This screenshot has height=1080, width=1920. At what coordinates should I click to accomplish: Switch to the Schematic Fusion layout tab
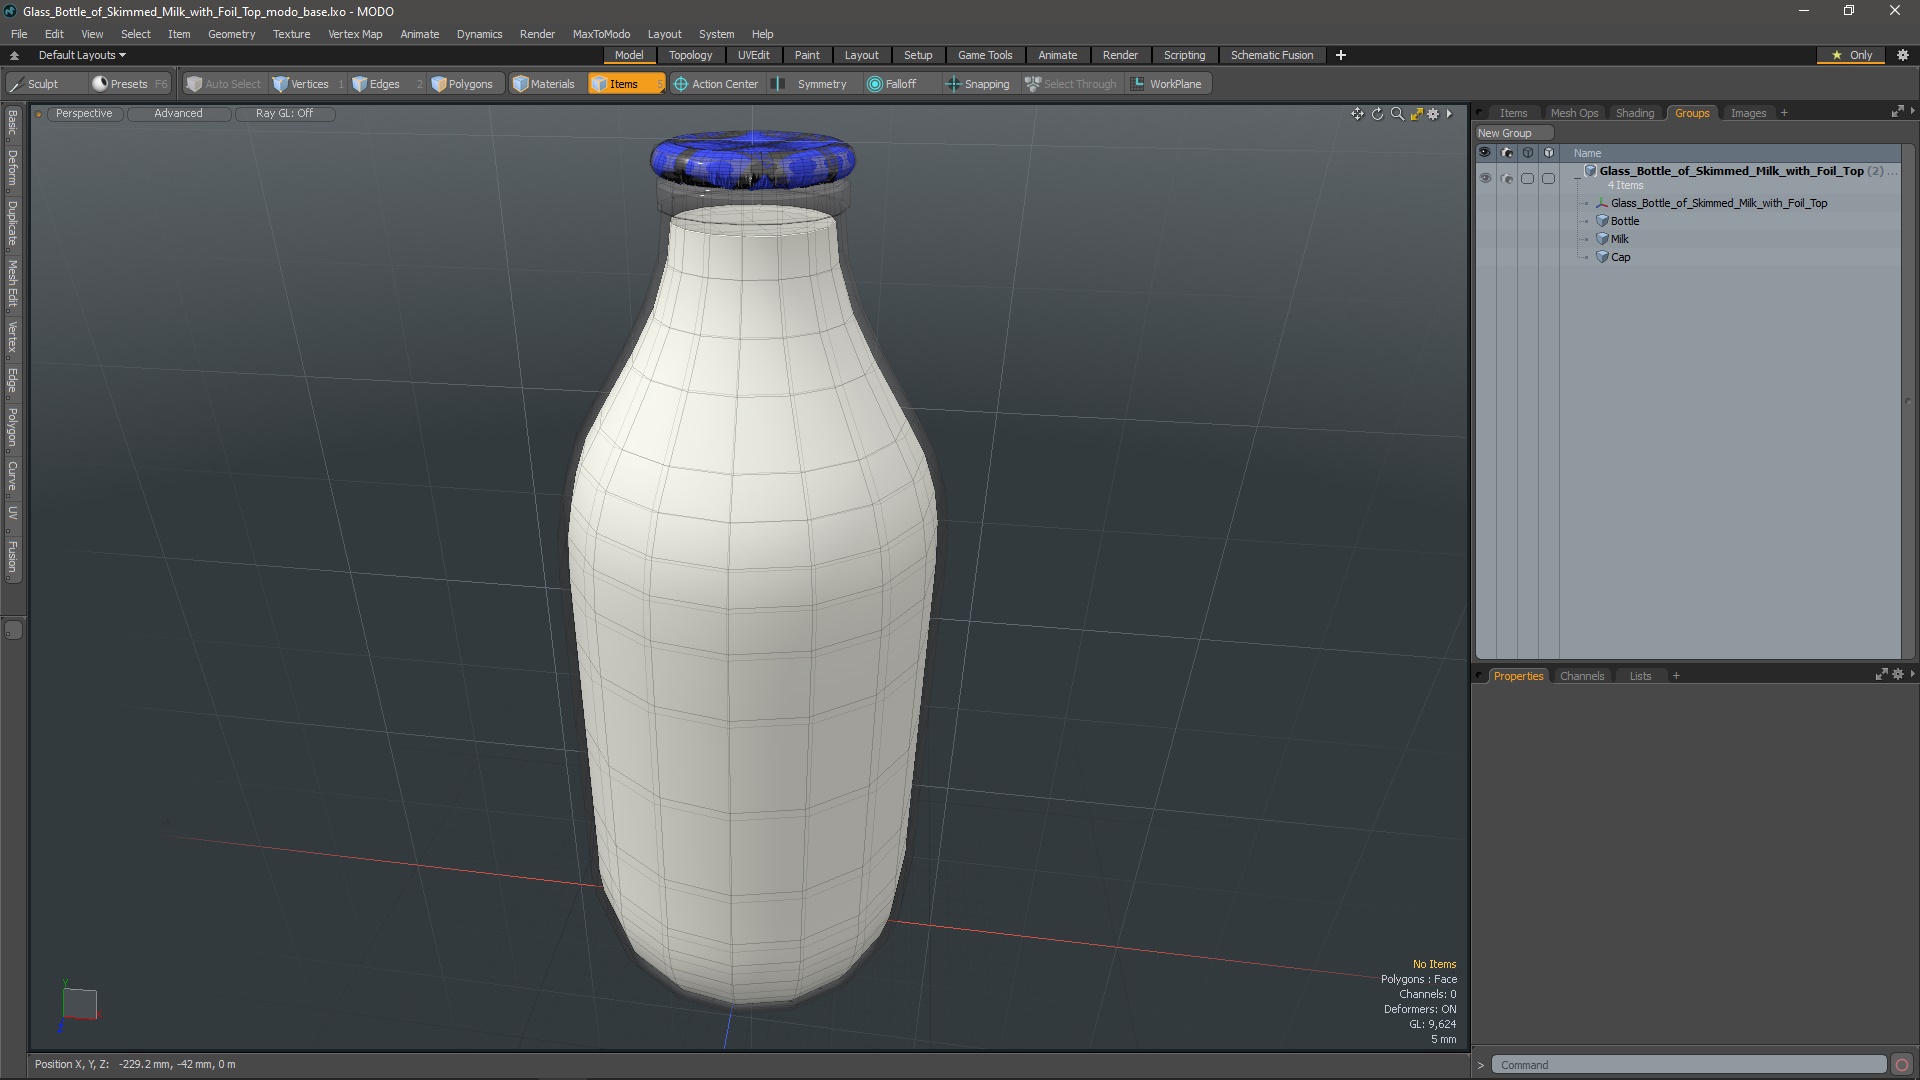[x=1272, y=55]
